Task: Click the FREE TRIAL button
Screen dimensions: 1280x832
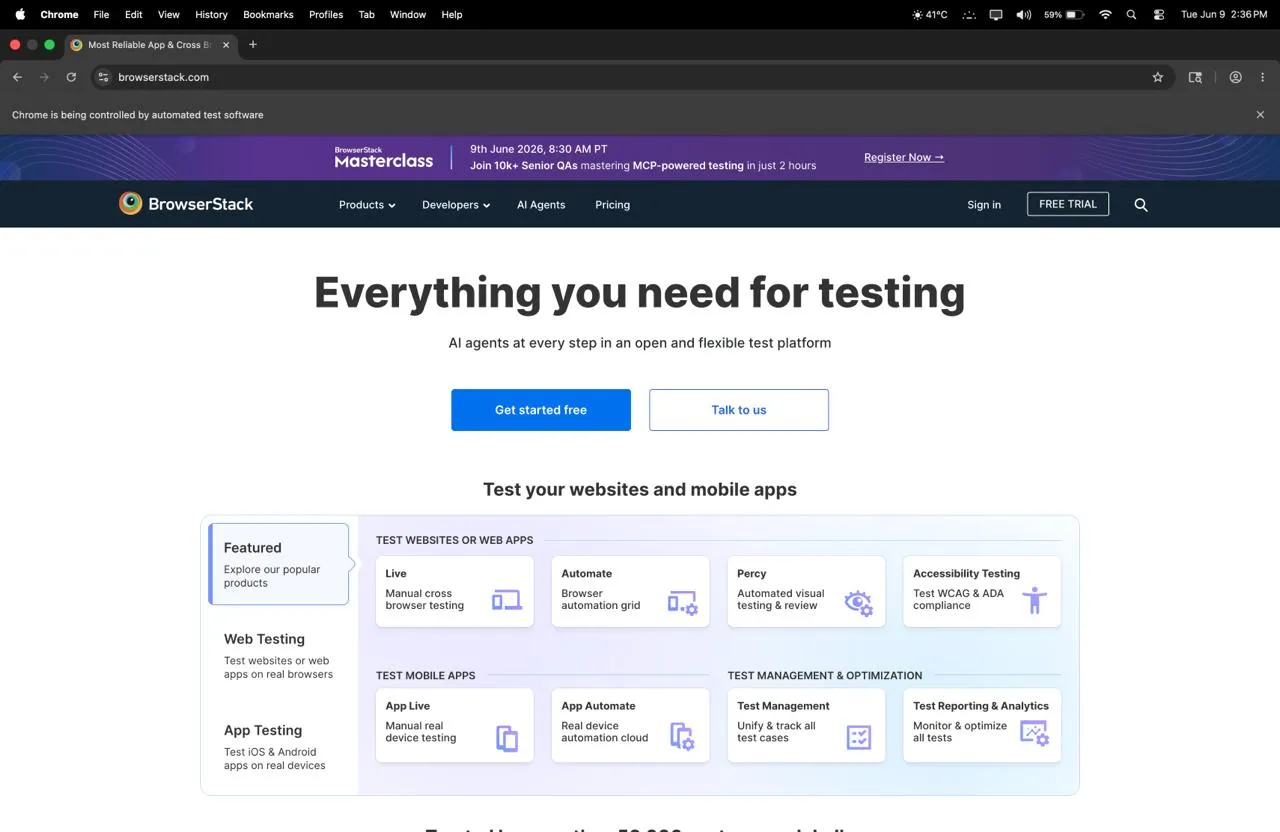Action: click(1068, 204)
